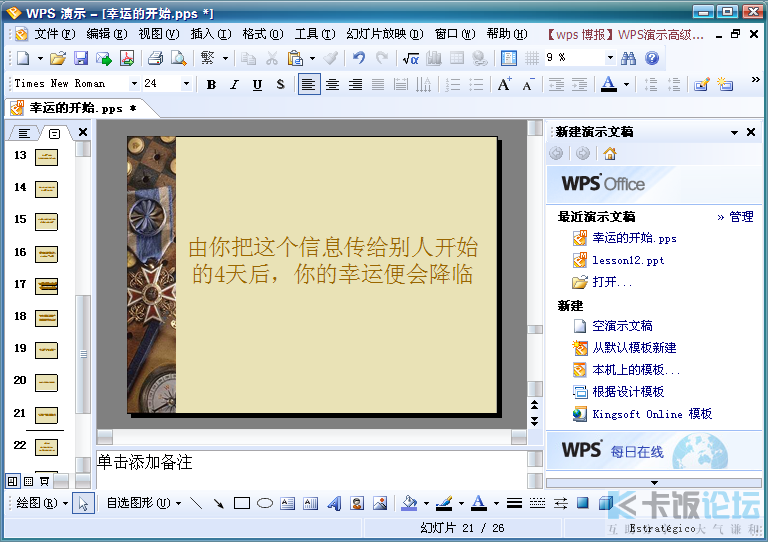Image resolution: width=768 pixels, height=542 pixels.
Task: Cut selection with the scissors icon
Action: tap(271, 58)
